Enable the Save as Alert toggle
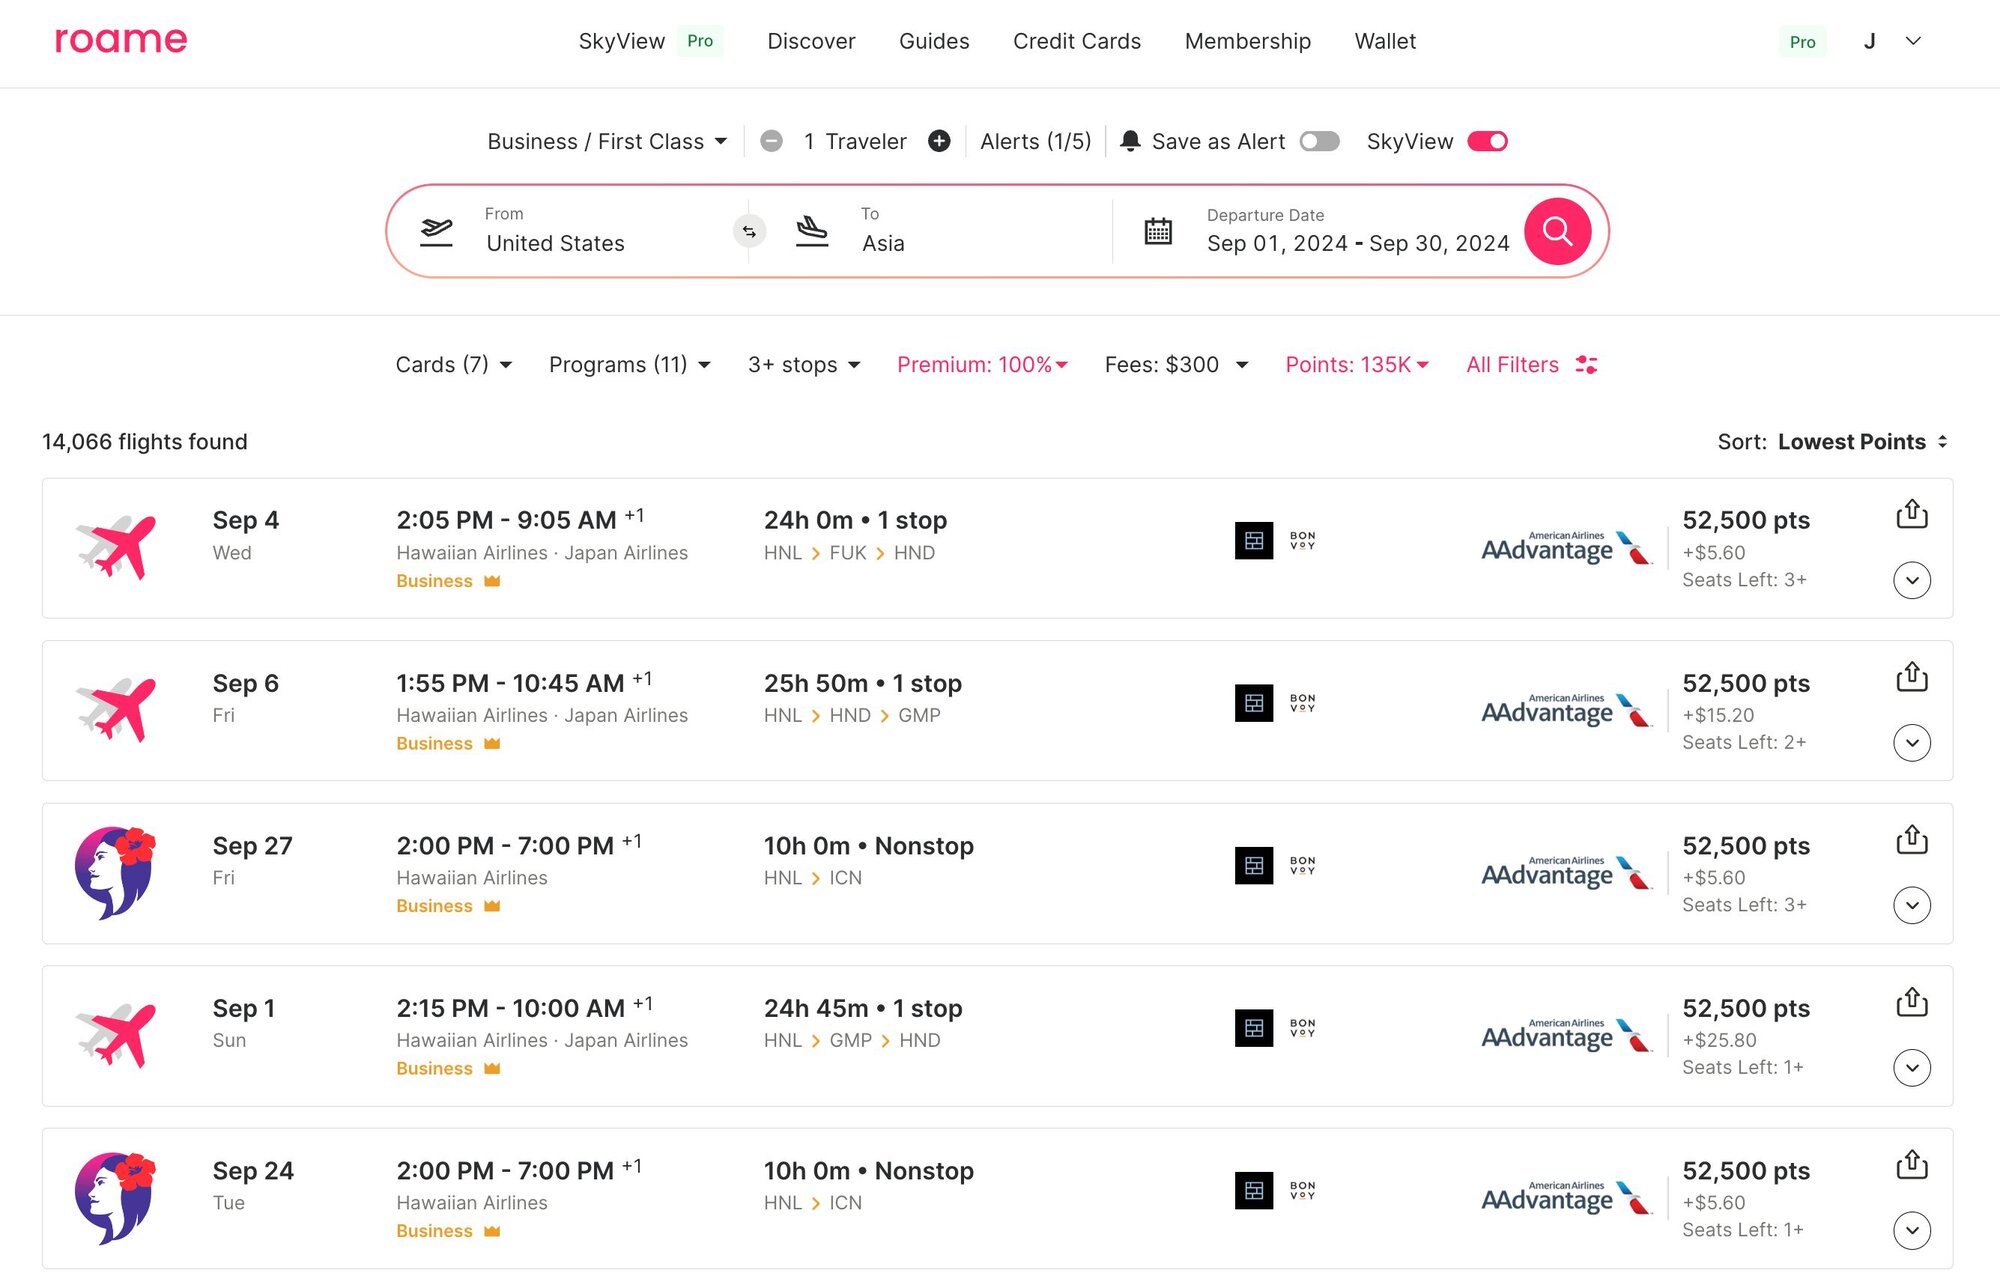Image resolution: width=2000 pixels, height=1282 pixels. tap(1319, 141)
